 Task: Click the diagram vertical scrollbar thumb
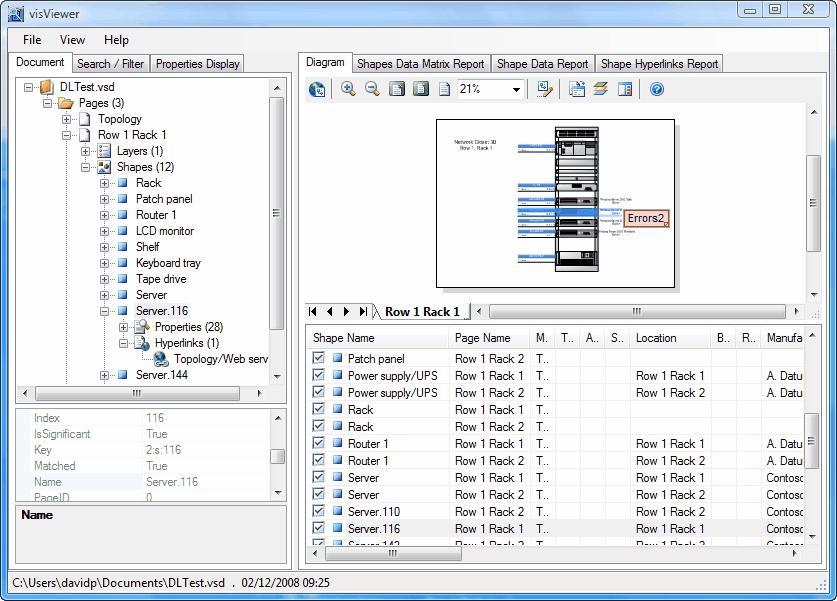813,203
